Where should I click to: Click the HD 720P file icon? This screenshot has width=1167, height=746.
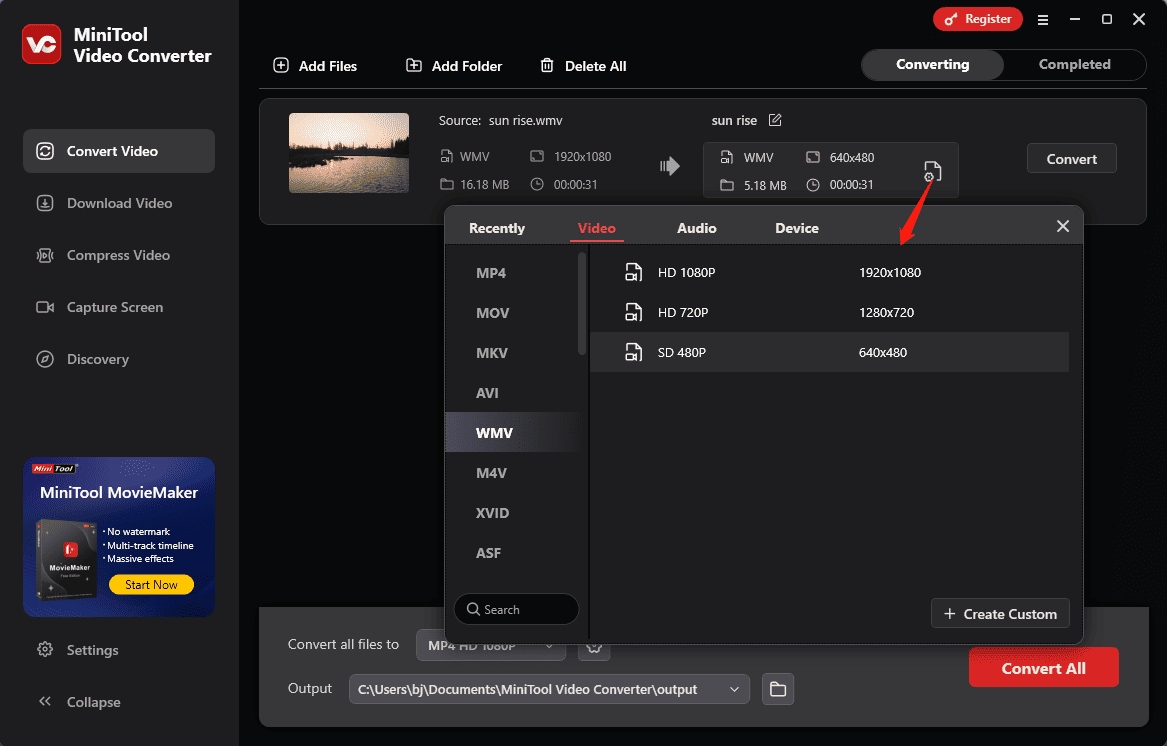click(x=633, y=313)
